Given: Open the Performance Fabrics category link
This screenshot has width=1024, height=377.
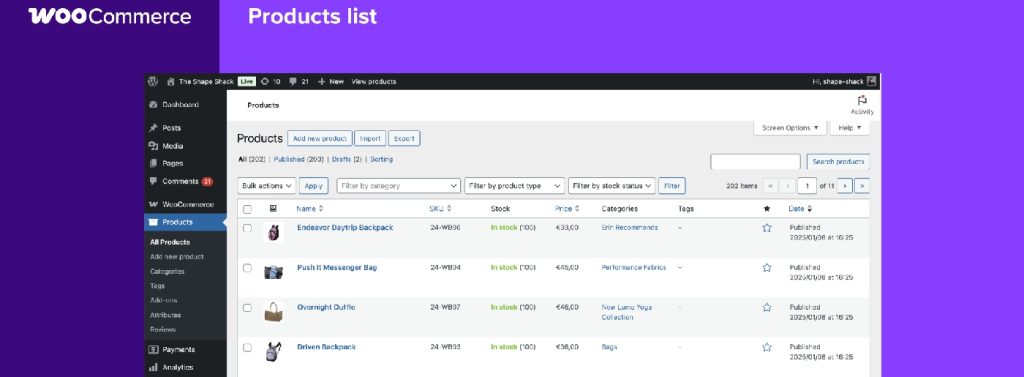Looking at the screenshot, I should (633, 268).
